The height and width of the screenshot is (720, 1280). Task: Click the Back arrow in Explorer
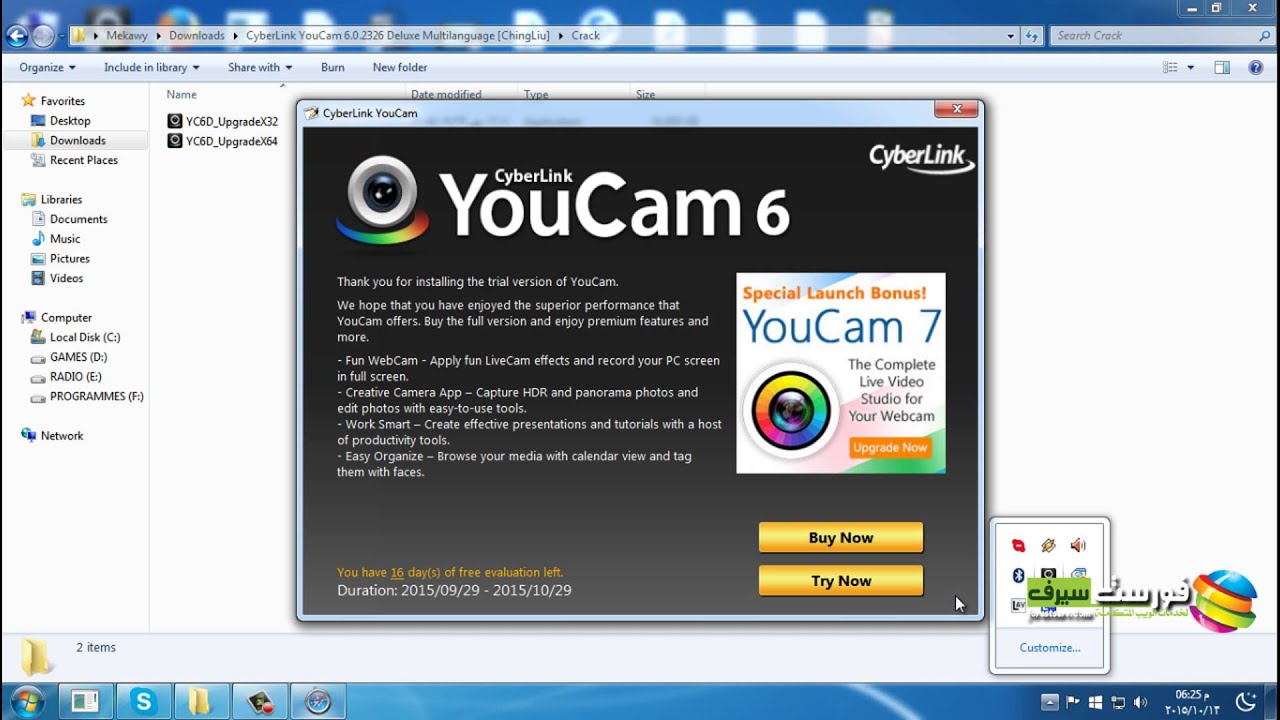[16, 36]
